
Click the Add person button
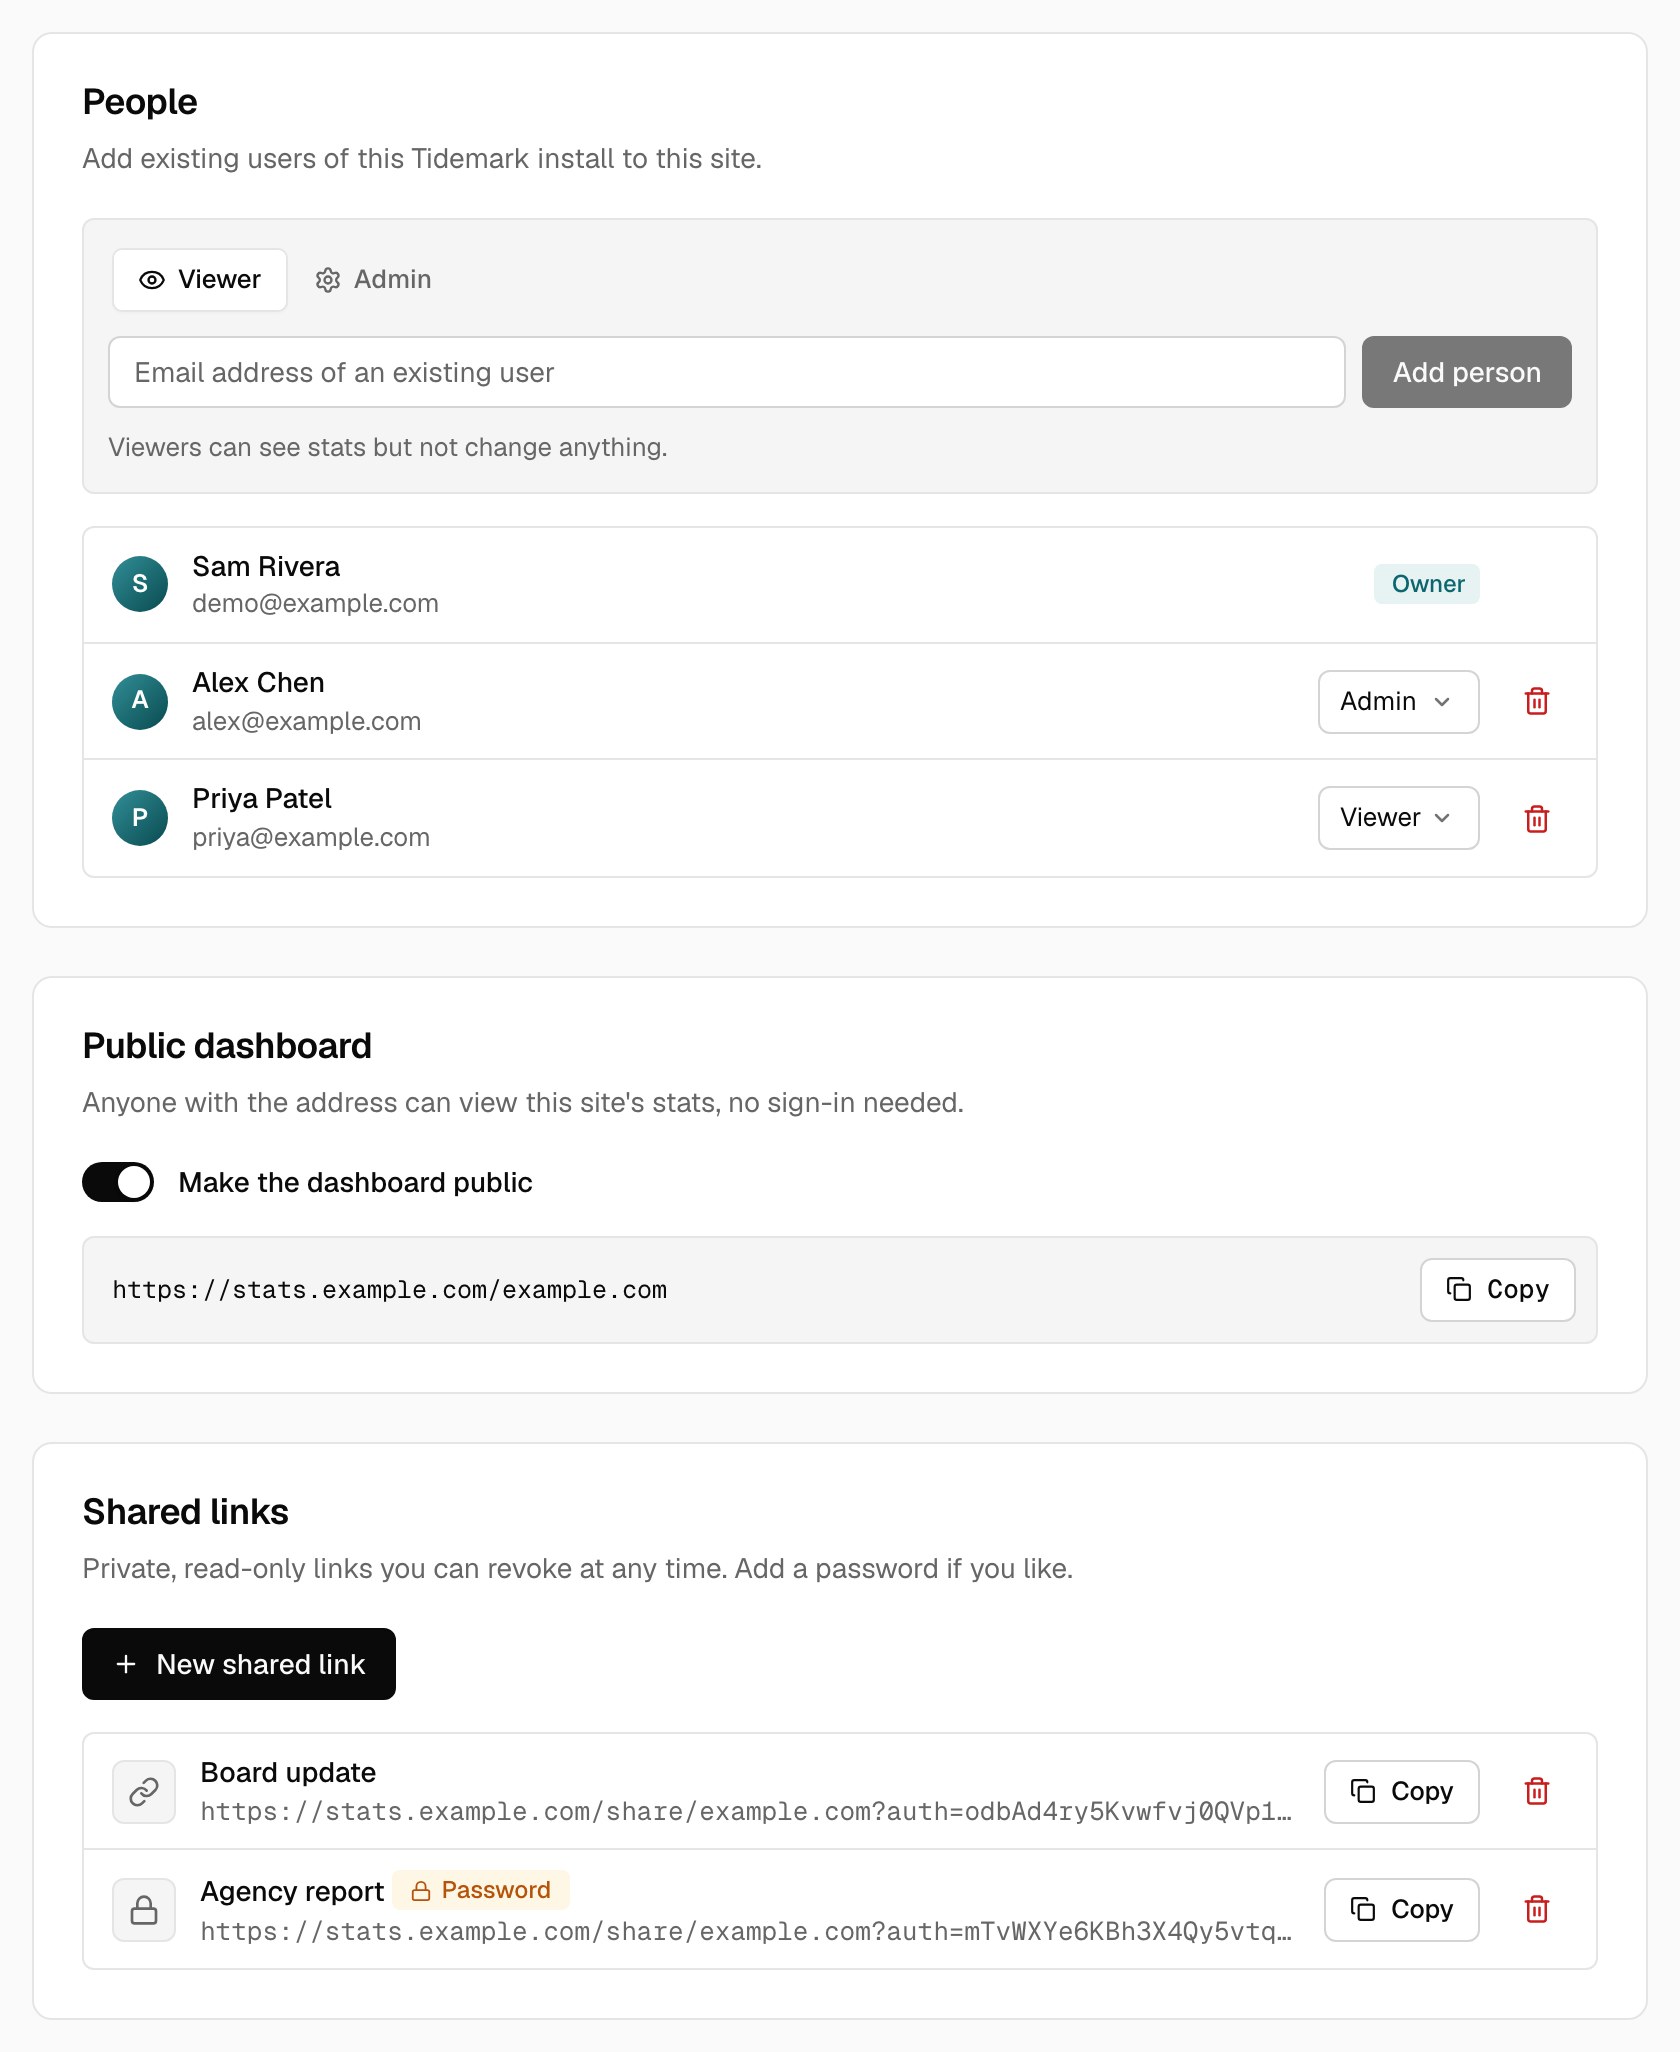1466,372
